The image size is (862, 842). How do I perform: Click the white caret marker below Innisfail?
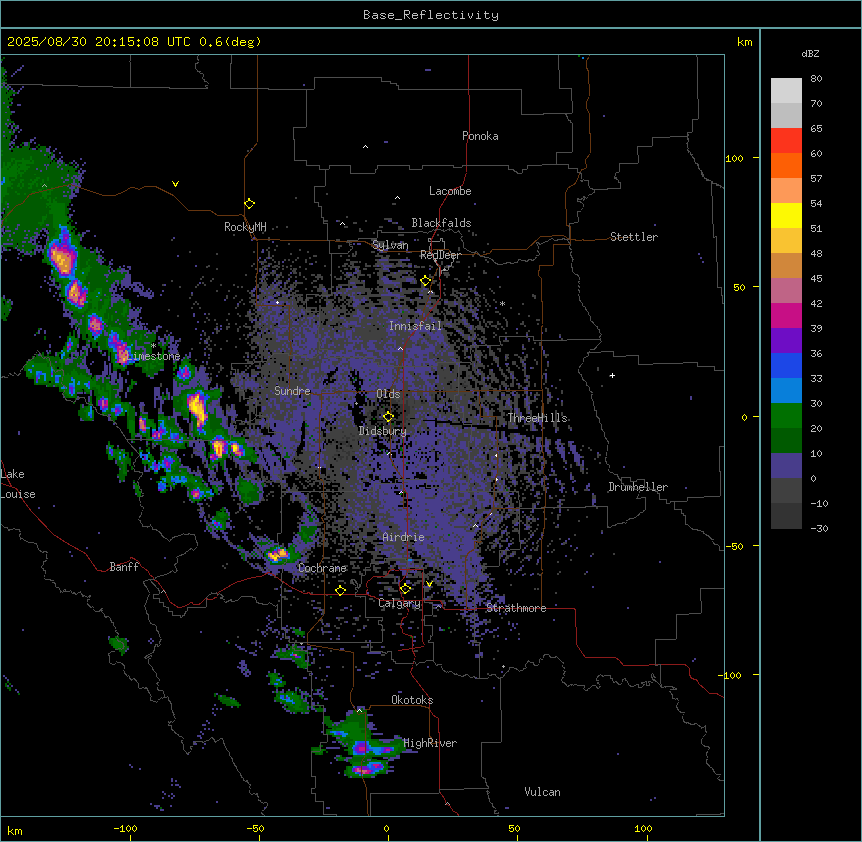(x=400, y=348)
